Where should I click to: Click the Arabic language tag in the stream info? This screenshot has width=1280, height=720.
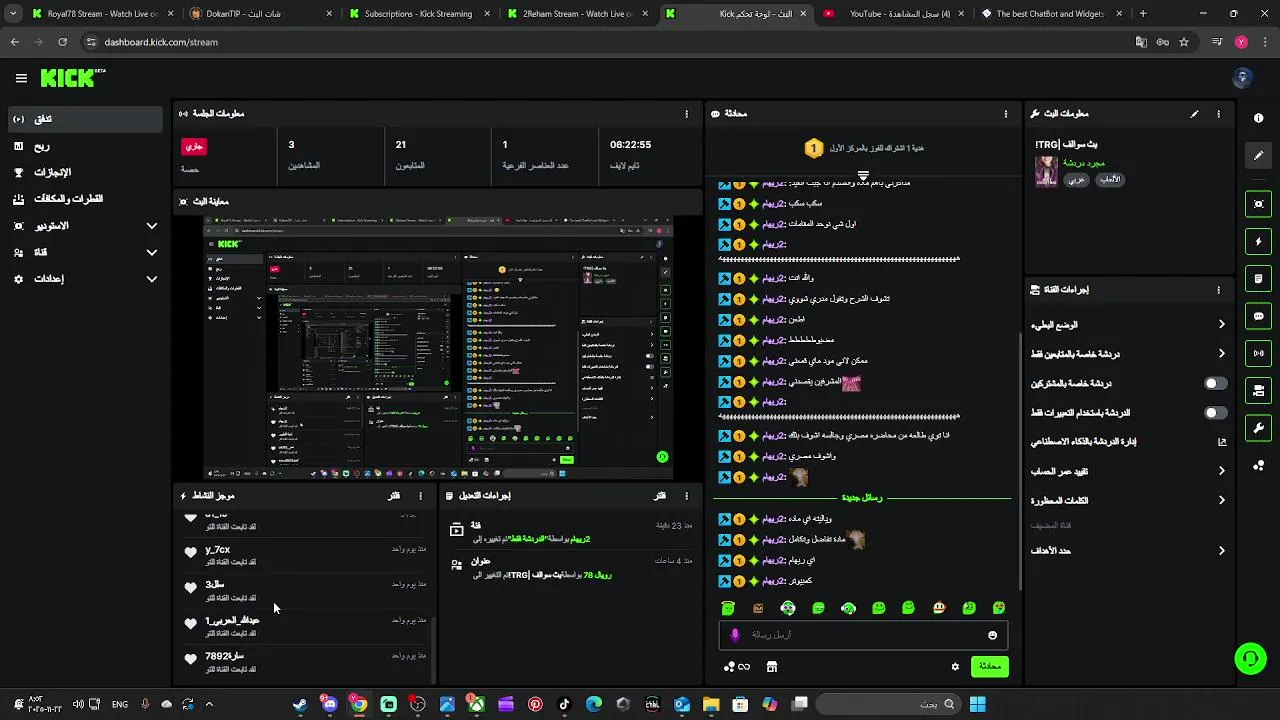click(1076, 180)
